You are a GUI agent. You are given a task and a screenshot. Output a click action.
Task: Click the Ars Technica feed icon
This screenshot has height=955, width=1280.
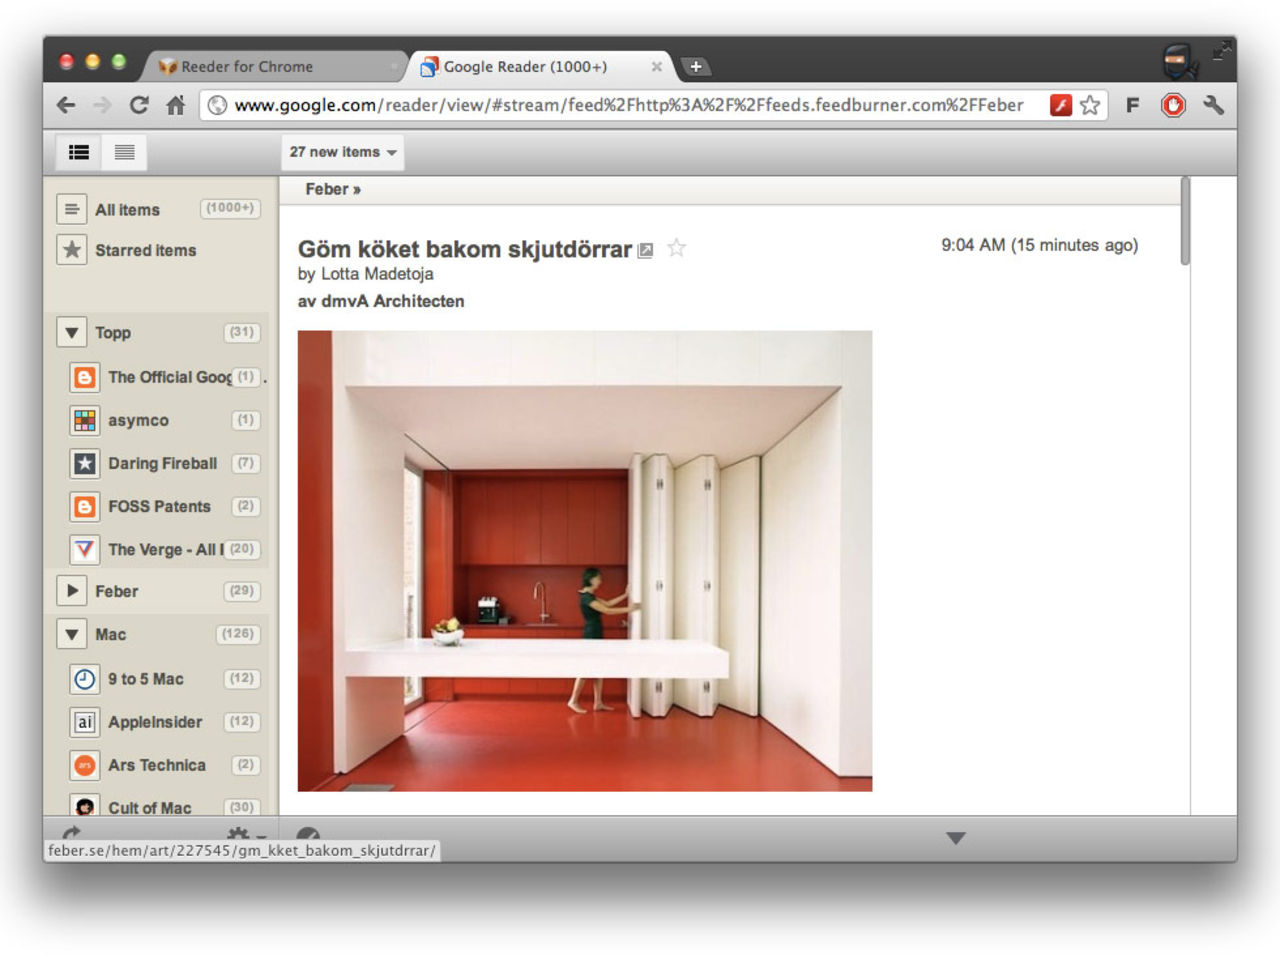click(84, 765)
